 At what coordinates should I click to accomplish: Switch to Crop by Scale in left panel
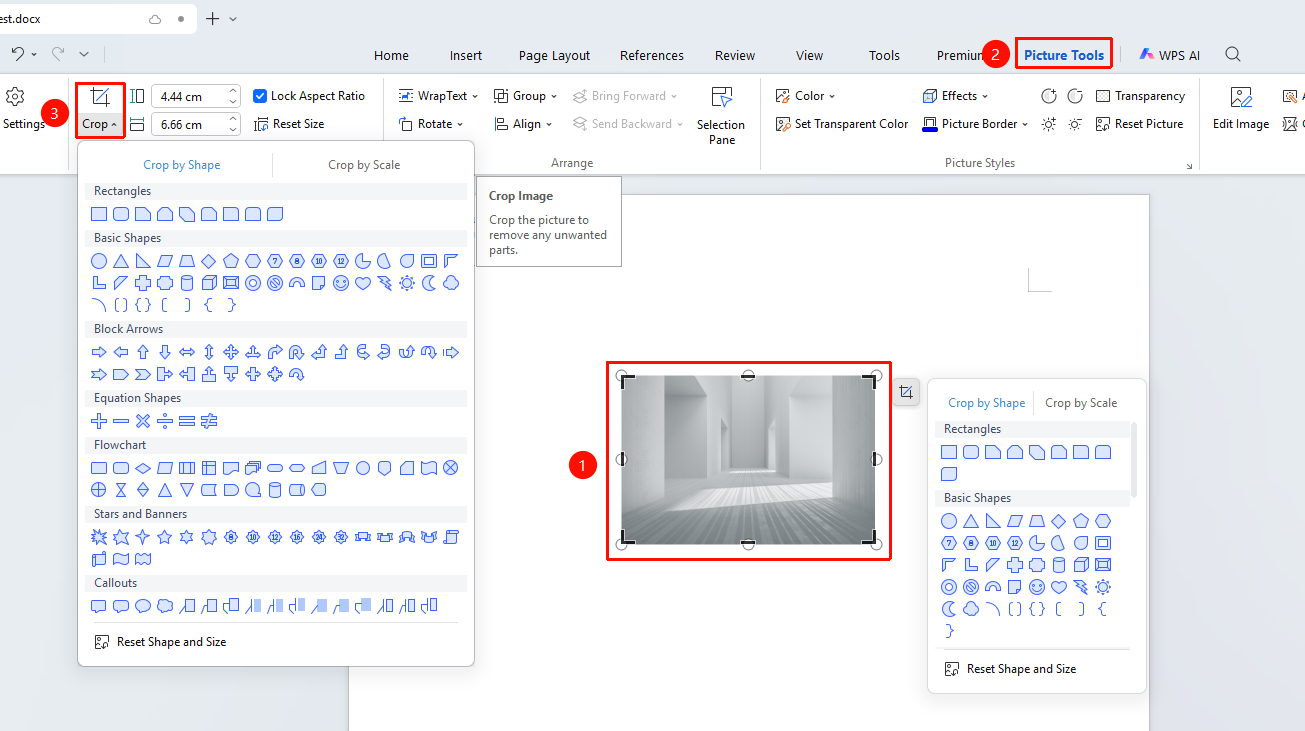coord(364,165)
